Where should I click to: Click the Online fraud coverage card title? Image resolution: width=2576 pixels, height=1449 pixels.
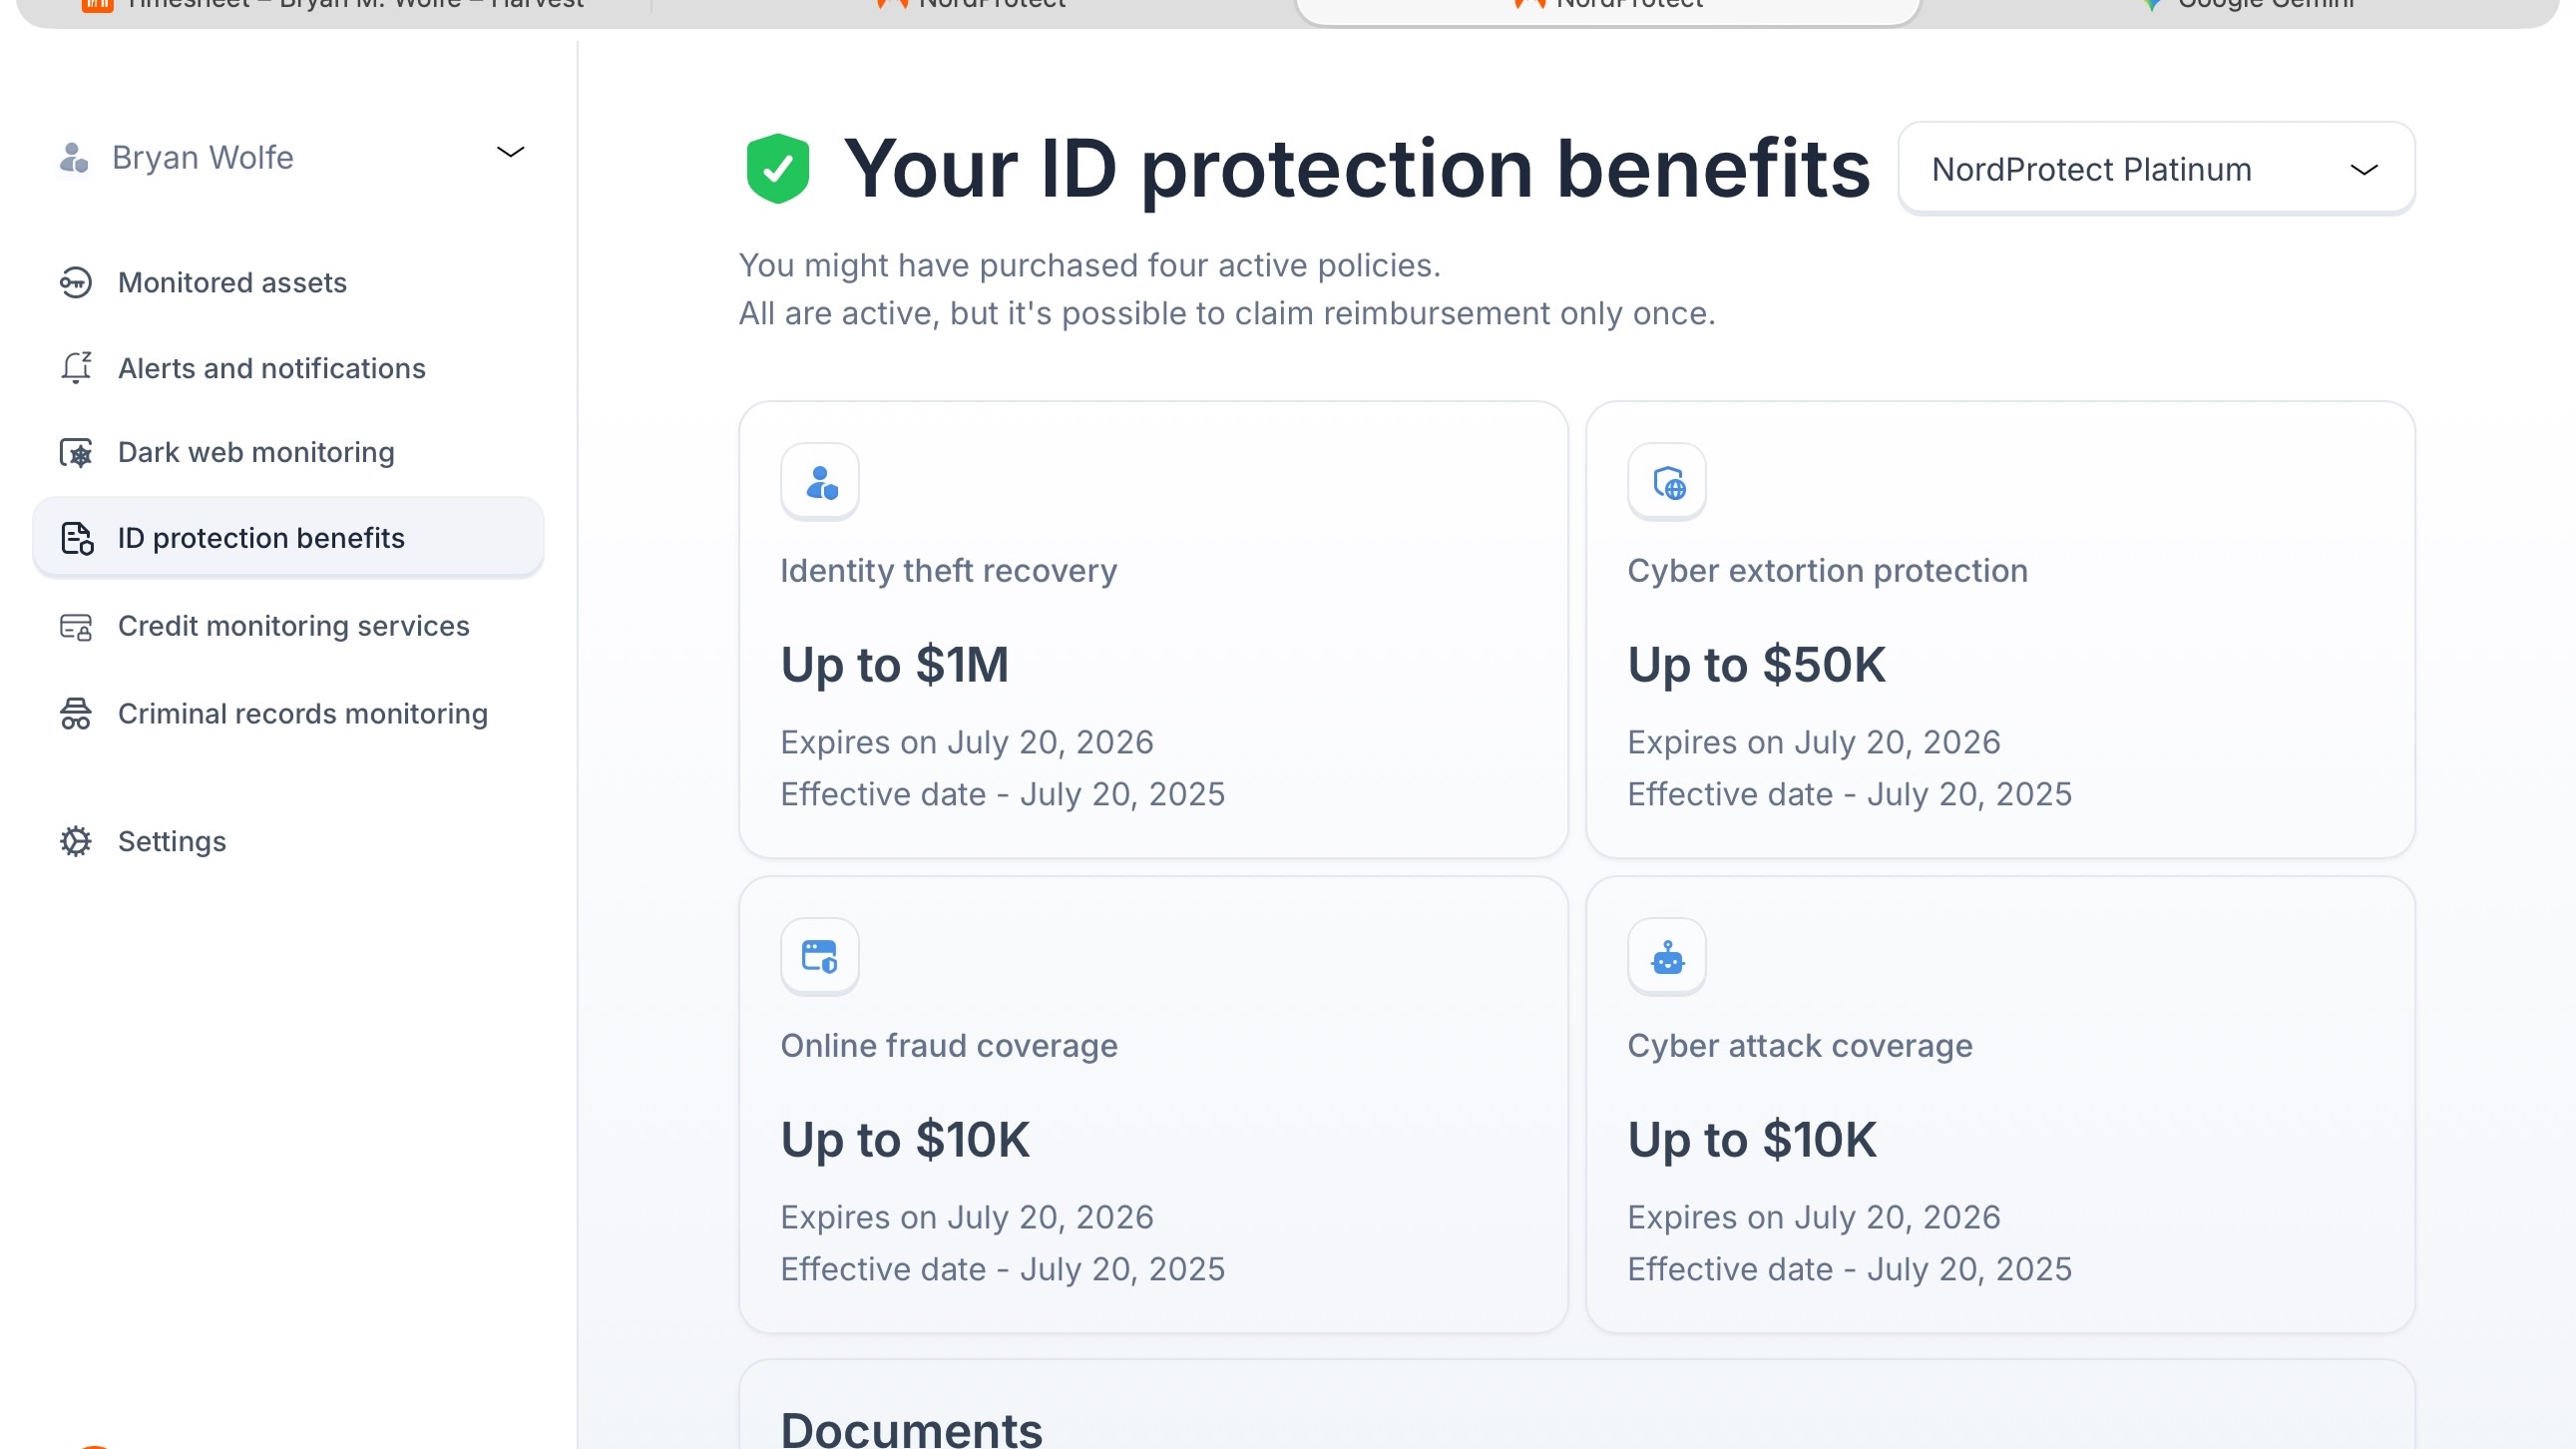pyautogui.click(x=949, y=1046)
